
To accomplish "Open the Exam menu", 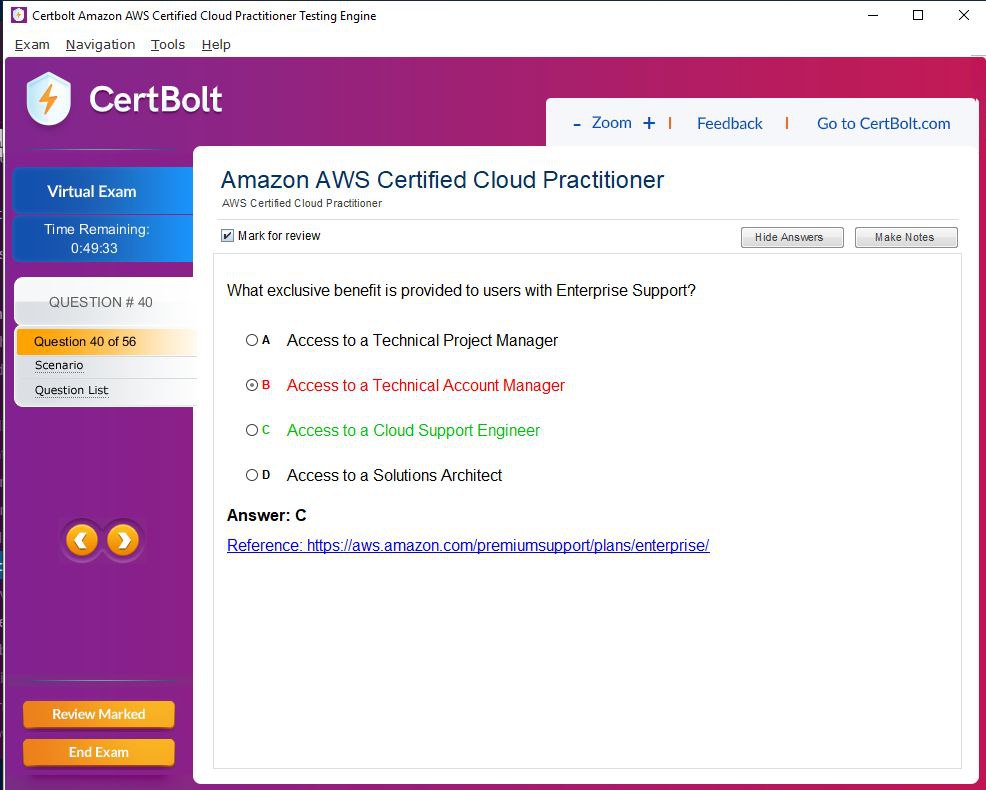I will (32, 45).
